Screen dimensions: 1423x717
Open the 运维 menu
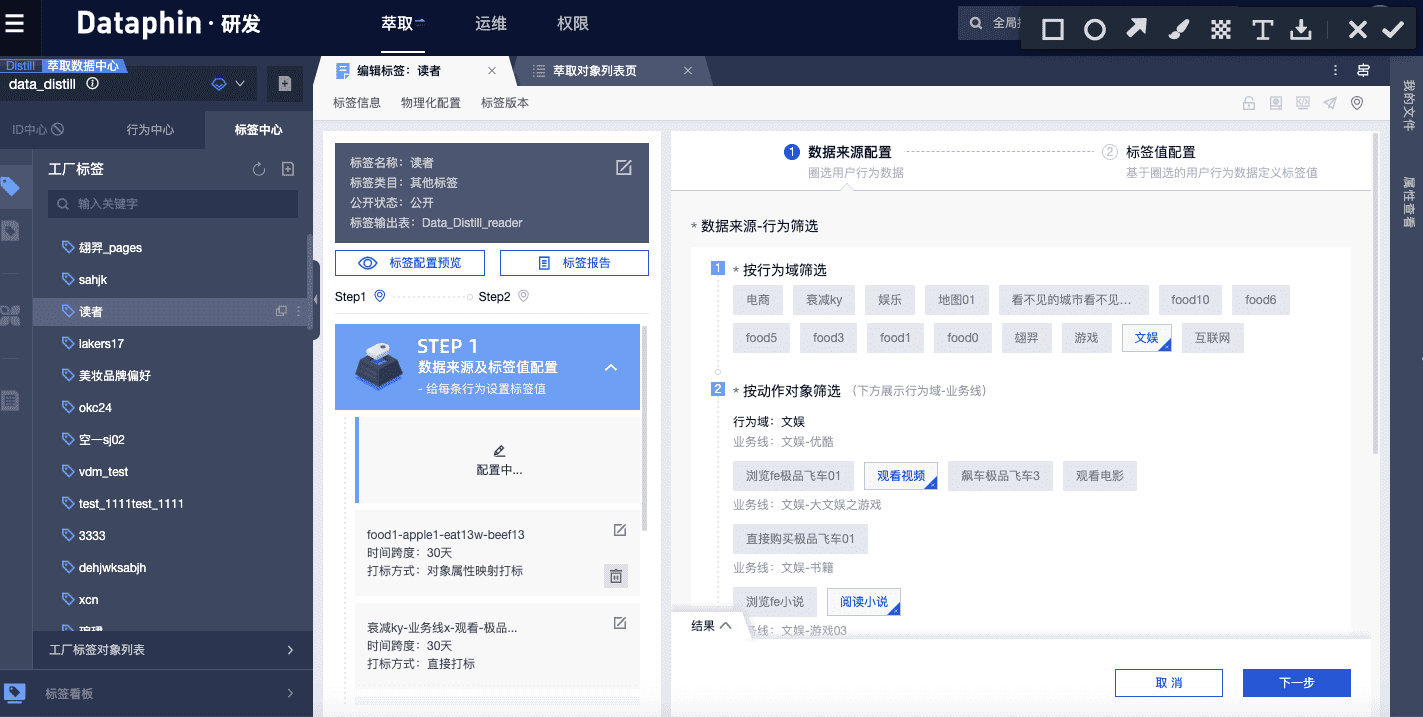[491, 23]
